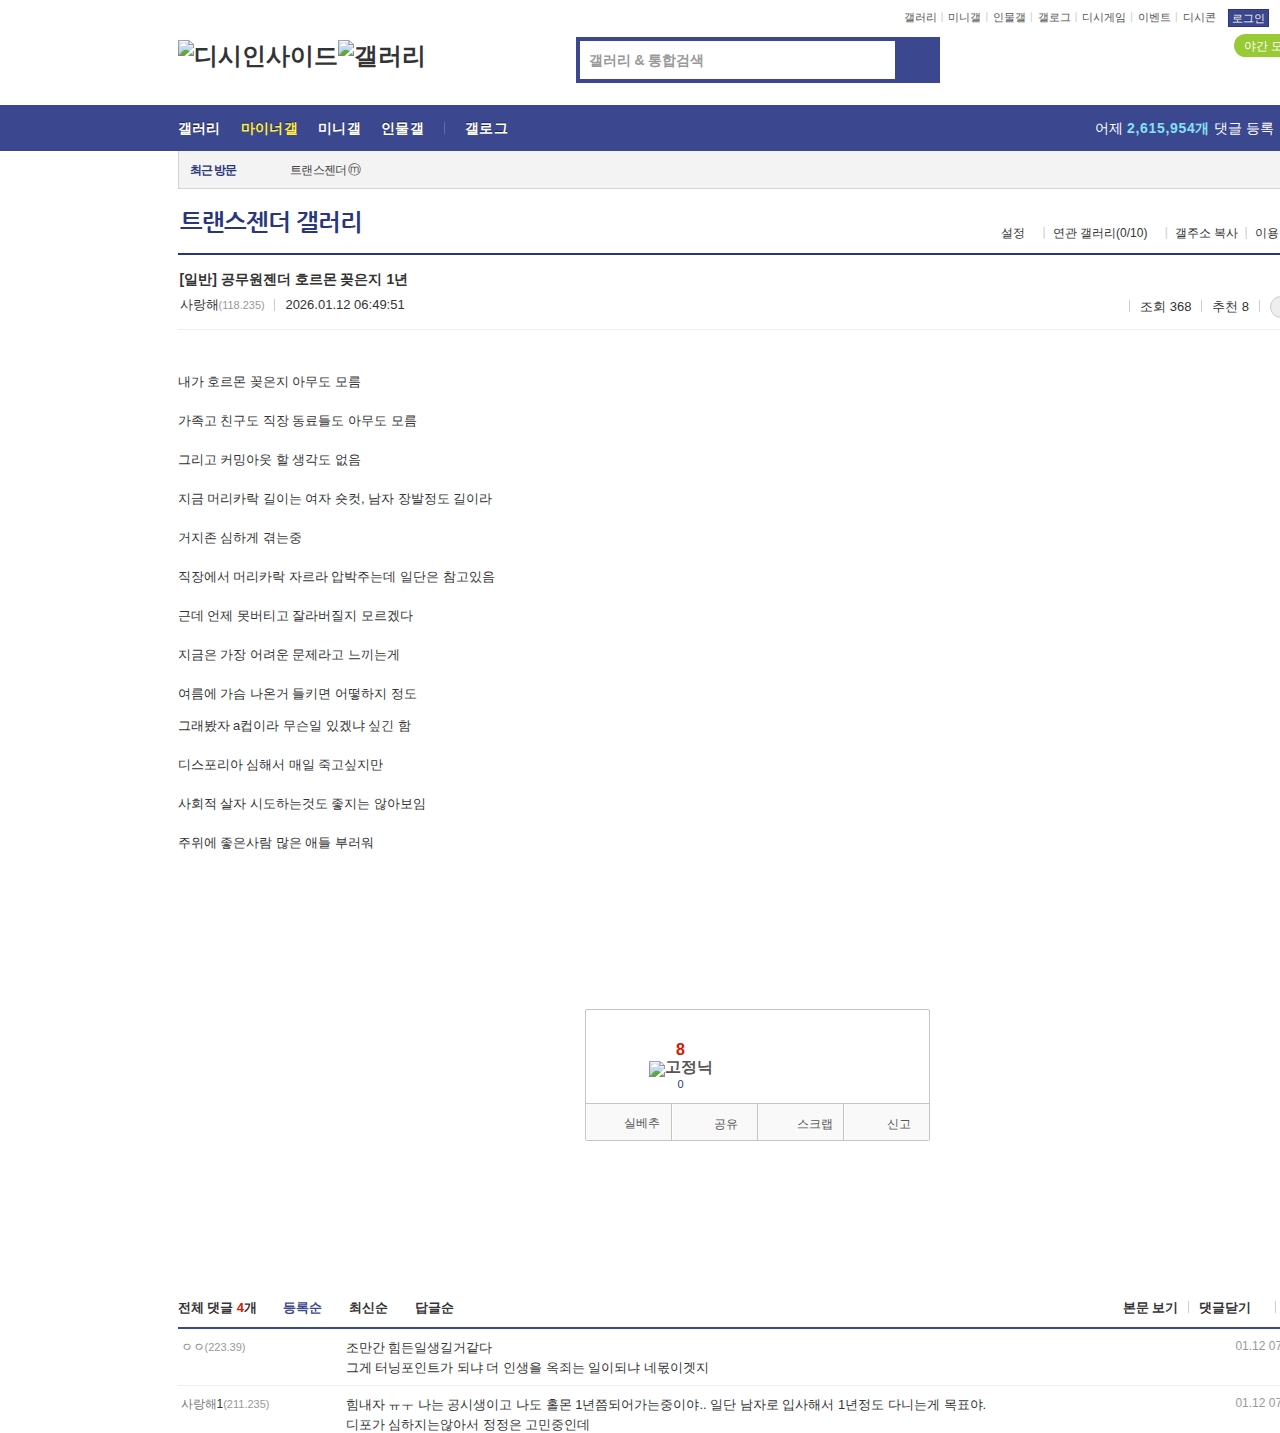
Task: Switch to 갤로그 in the navigation bar
Action: tap(486, 129)
